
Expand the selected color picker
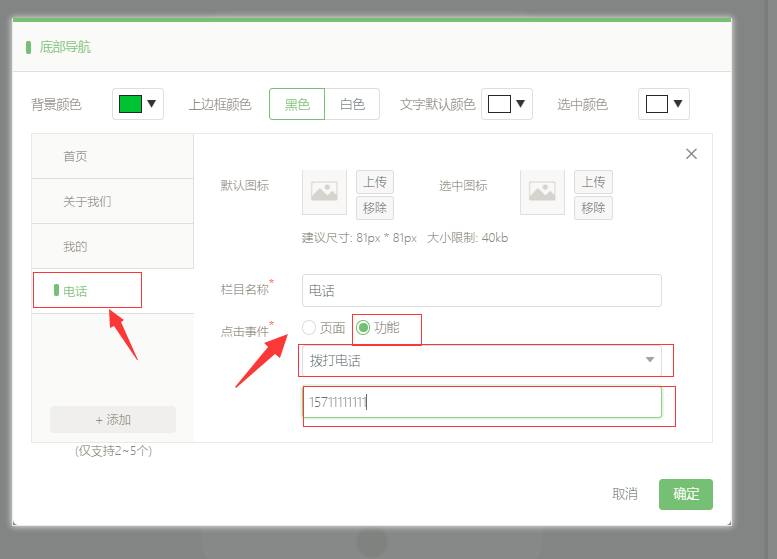[664, 104]
